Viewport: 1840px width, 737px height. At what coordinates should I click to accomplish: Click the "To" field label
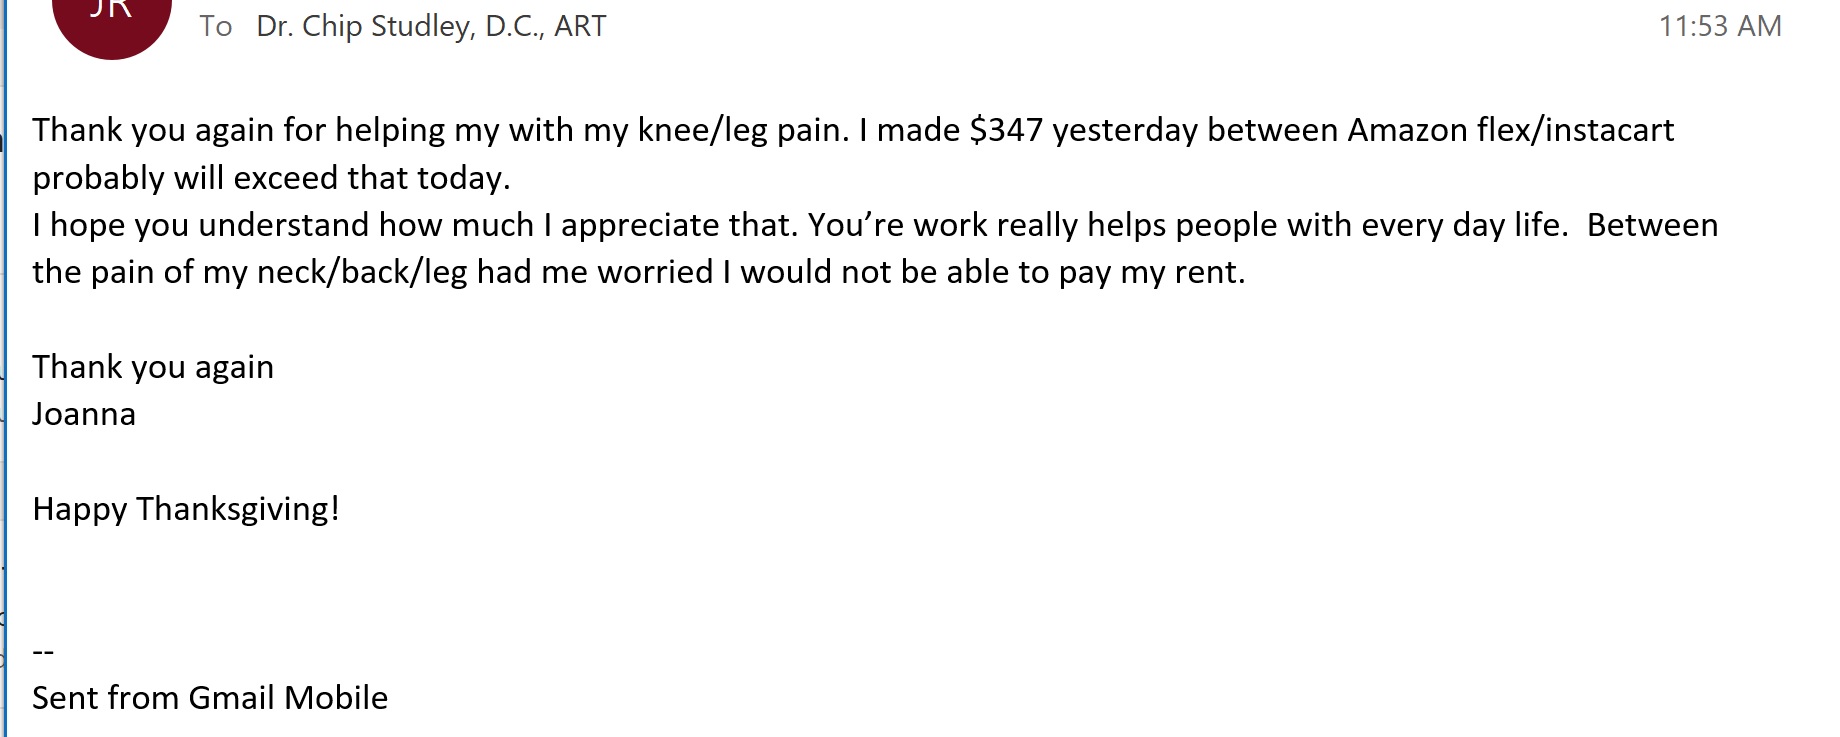tap(215, 26)
